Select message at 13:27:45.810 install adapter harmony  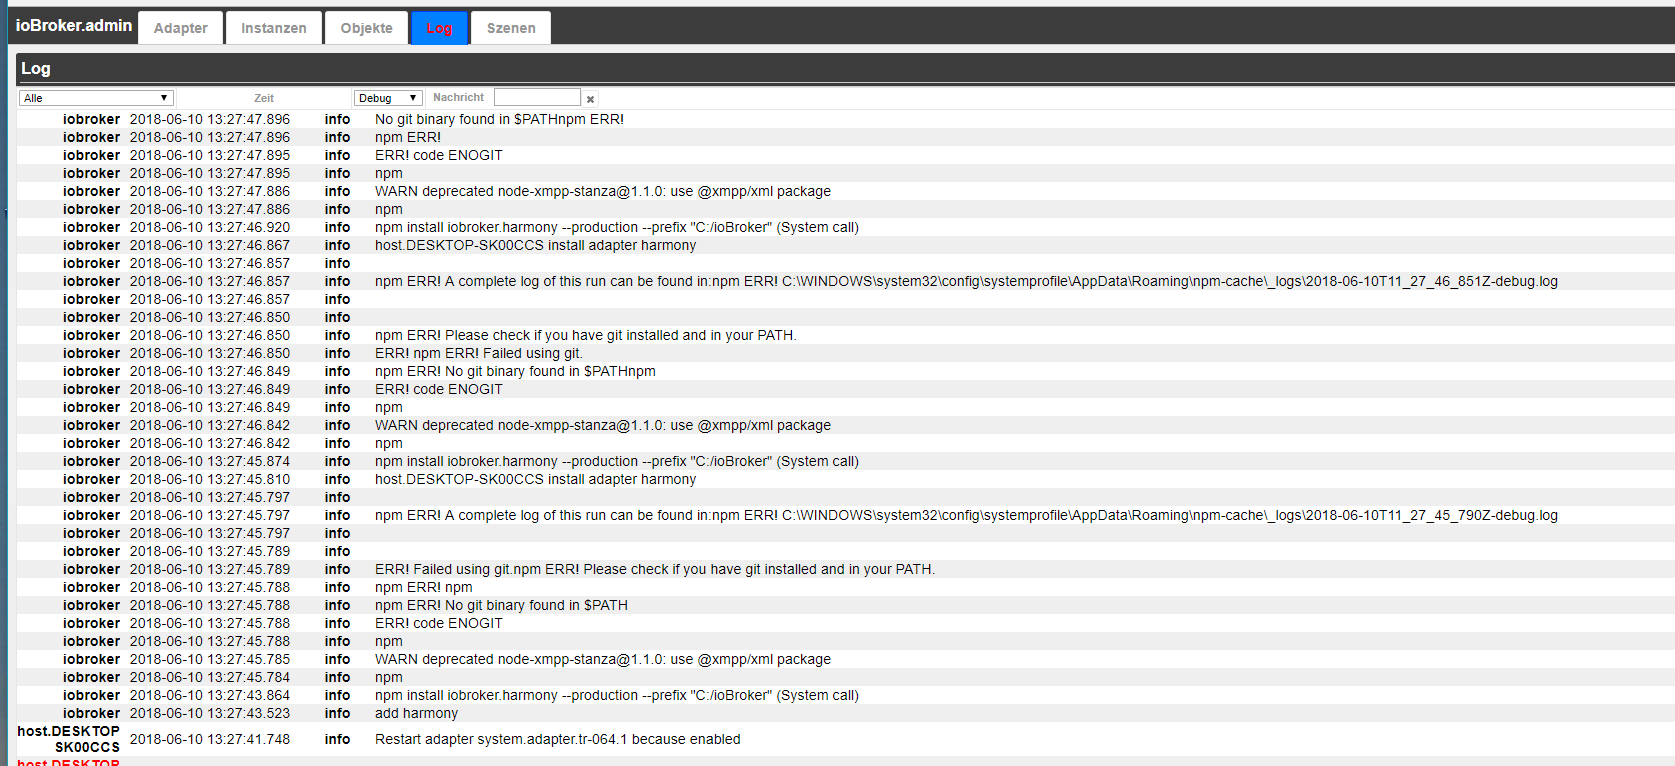535,479
